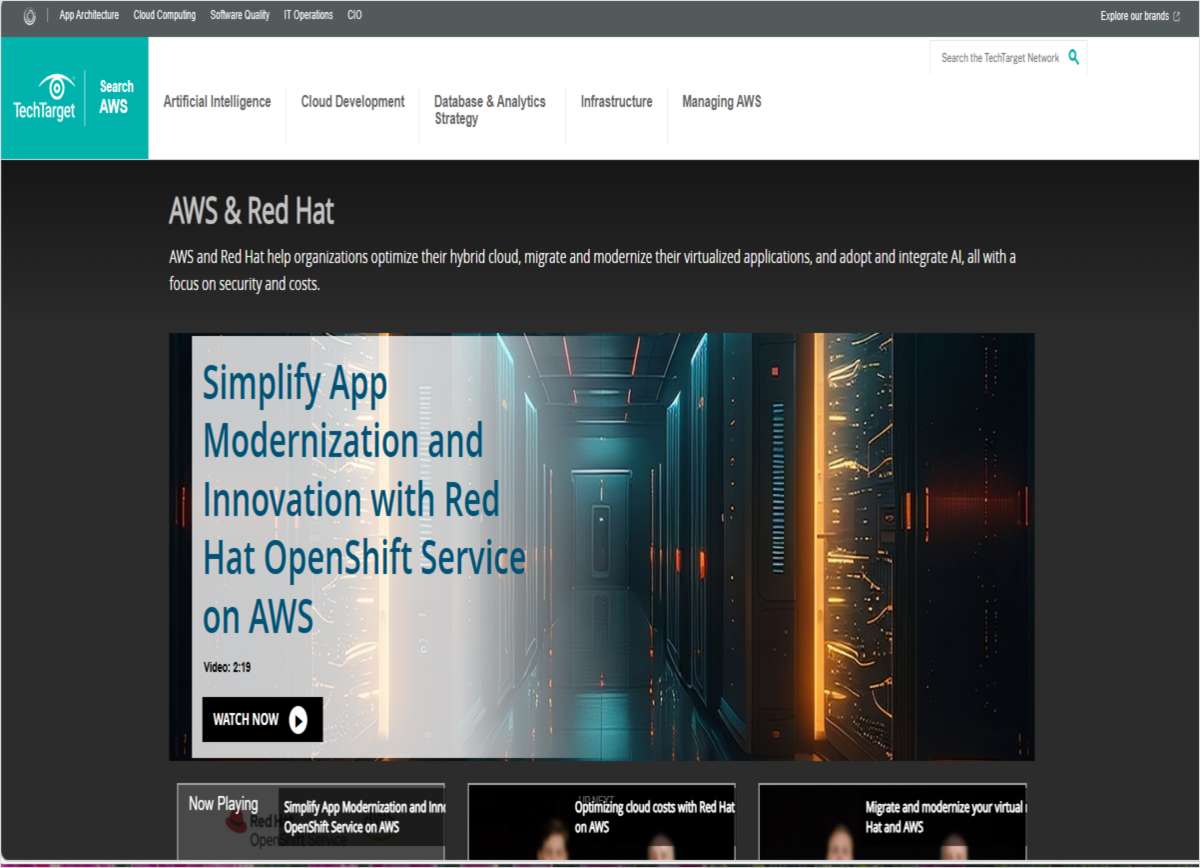Click the search magnifying glass icon

(x=1074, y=57)
